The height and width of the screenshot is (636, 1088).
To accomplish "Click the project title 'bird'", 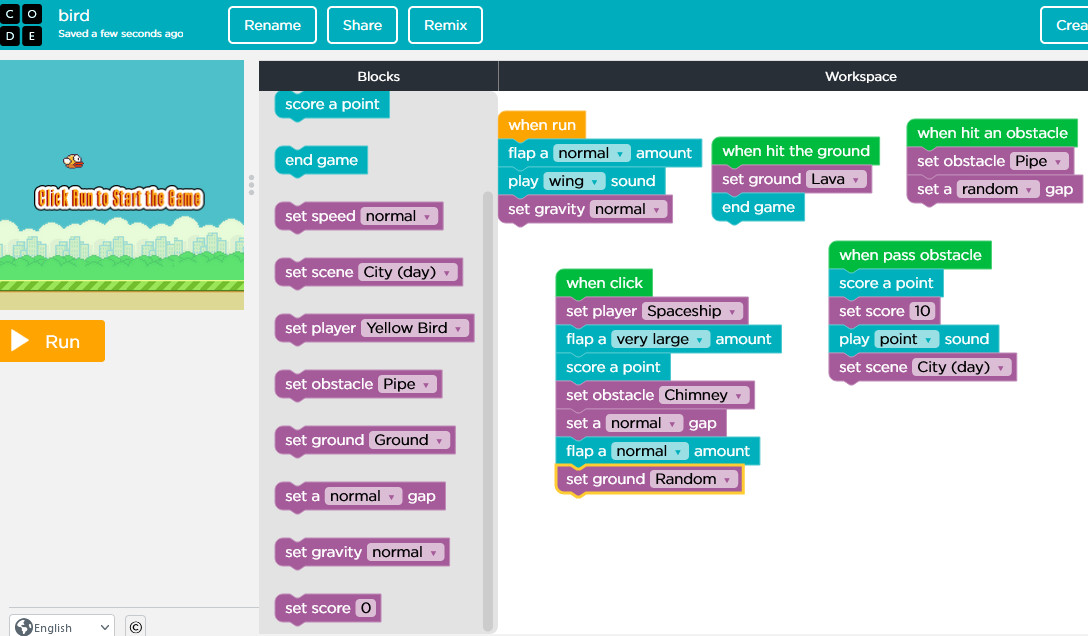I will coord(74,15).
